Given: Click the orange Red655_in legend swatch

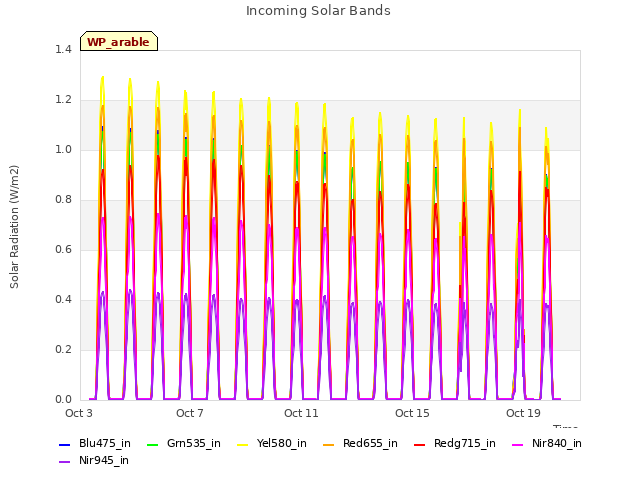Looking at the screenshot, I should 329,445.
